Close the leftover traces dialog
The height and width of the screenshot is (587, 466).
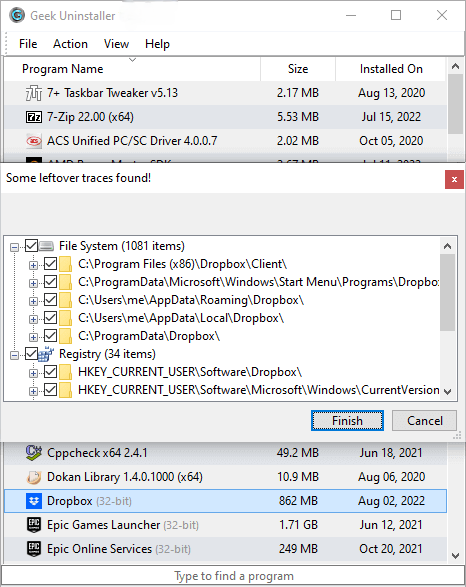coord(454,179)
